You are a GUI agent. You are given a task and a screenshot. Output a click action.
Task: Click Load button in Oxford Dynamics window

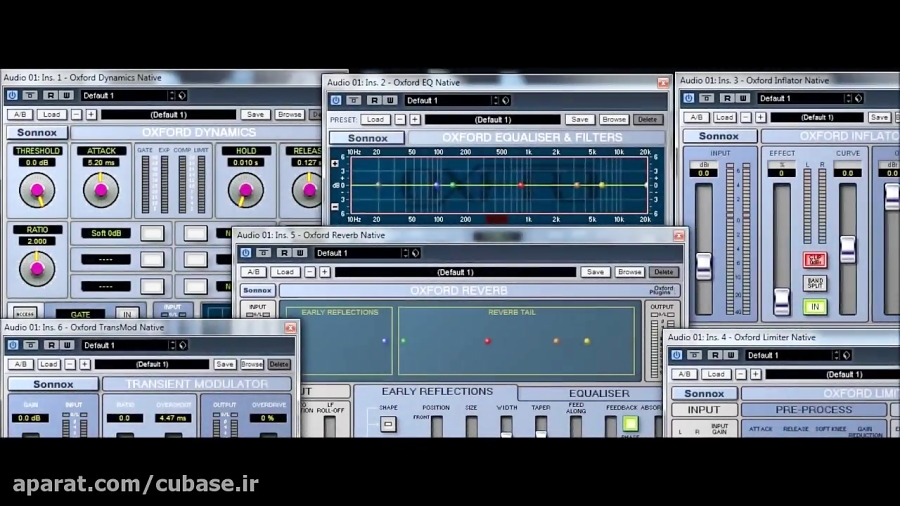(52, 115)
